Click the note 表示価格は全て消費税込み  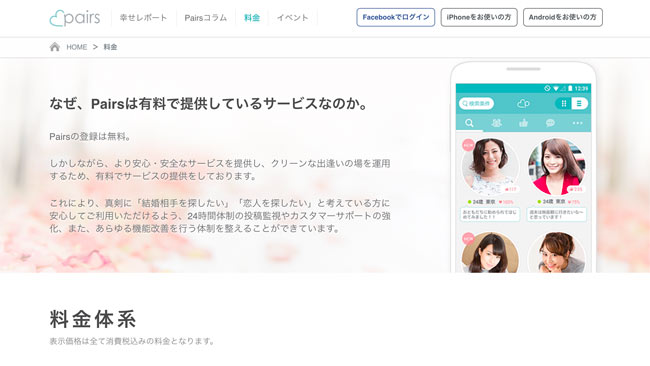click(x=132, y=341)
